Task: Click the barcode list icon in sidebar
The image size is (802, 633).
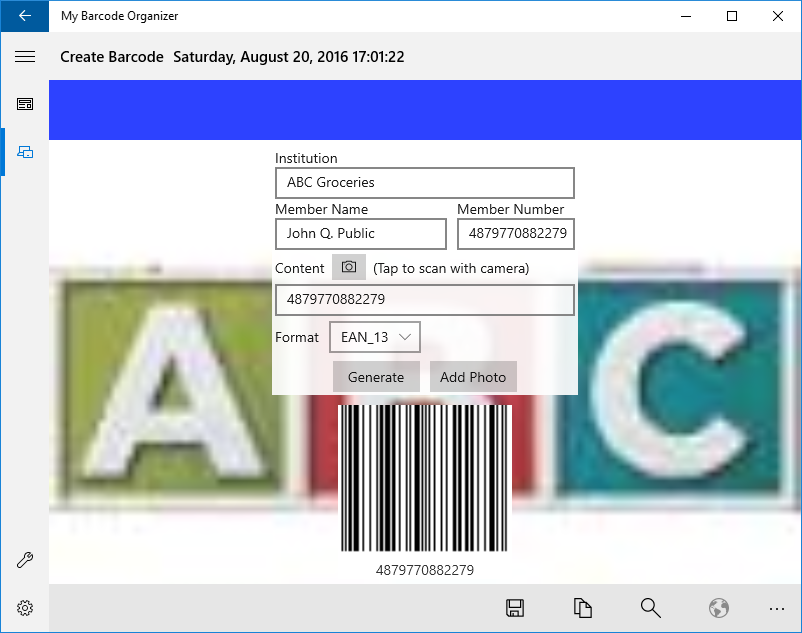Action: (x=25, y=104)
